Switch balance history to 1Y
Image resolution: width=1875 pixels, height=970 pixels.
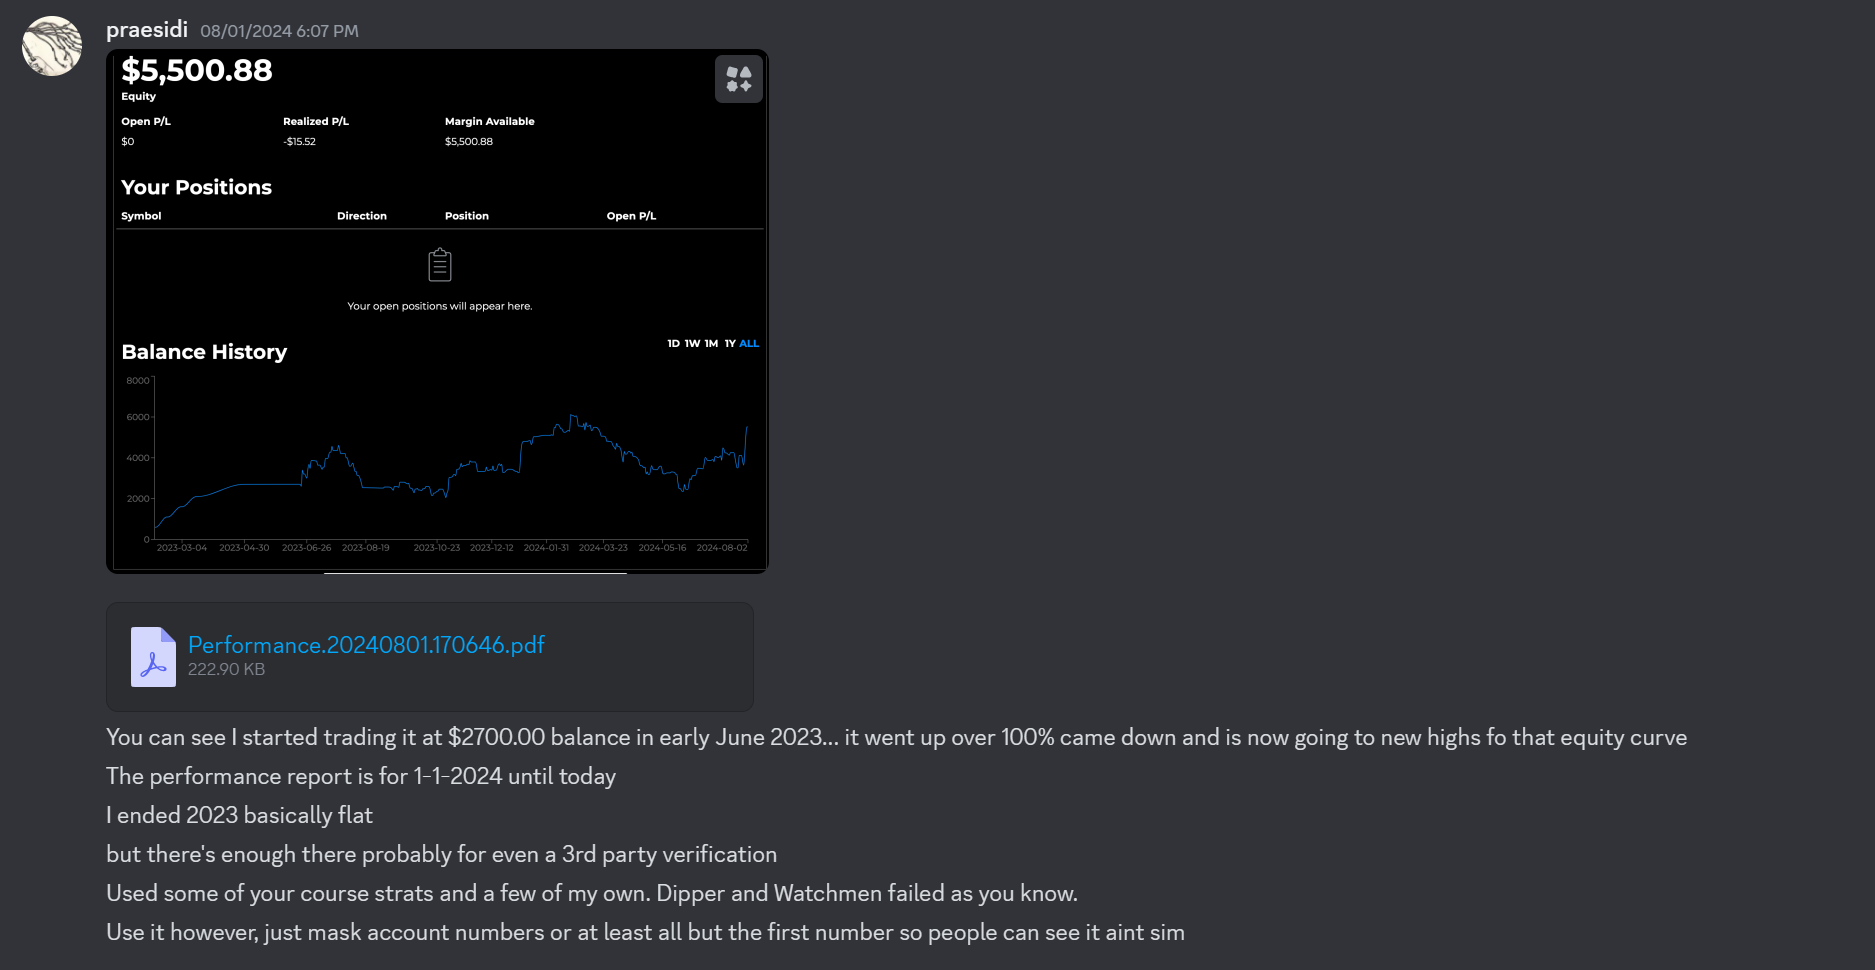click(x=730, y=343)
